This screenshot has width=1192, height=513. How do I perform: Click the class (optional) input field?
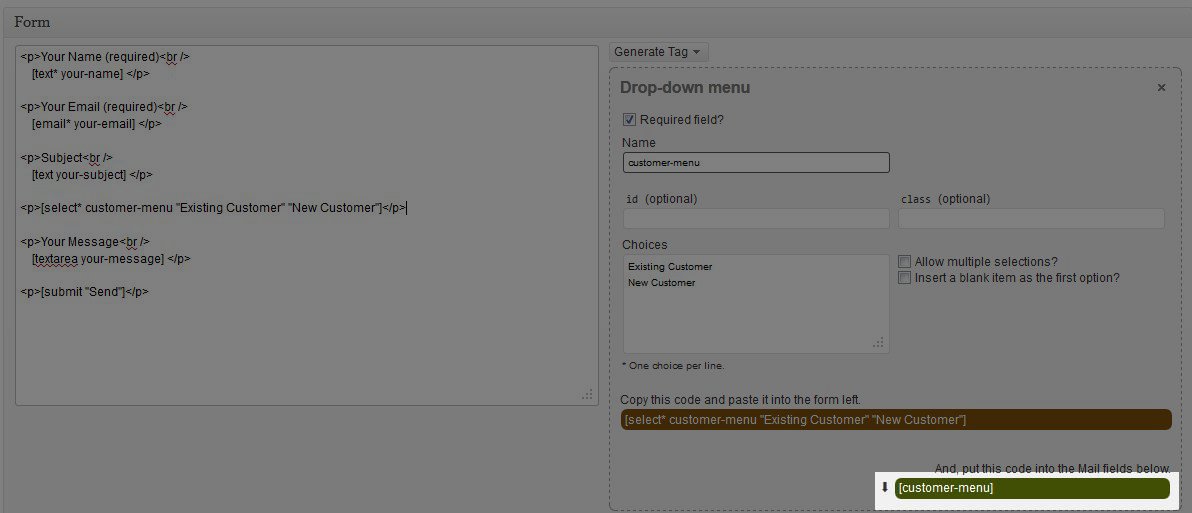(1030, 218)
